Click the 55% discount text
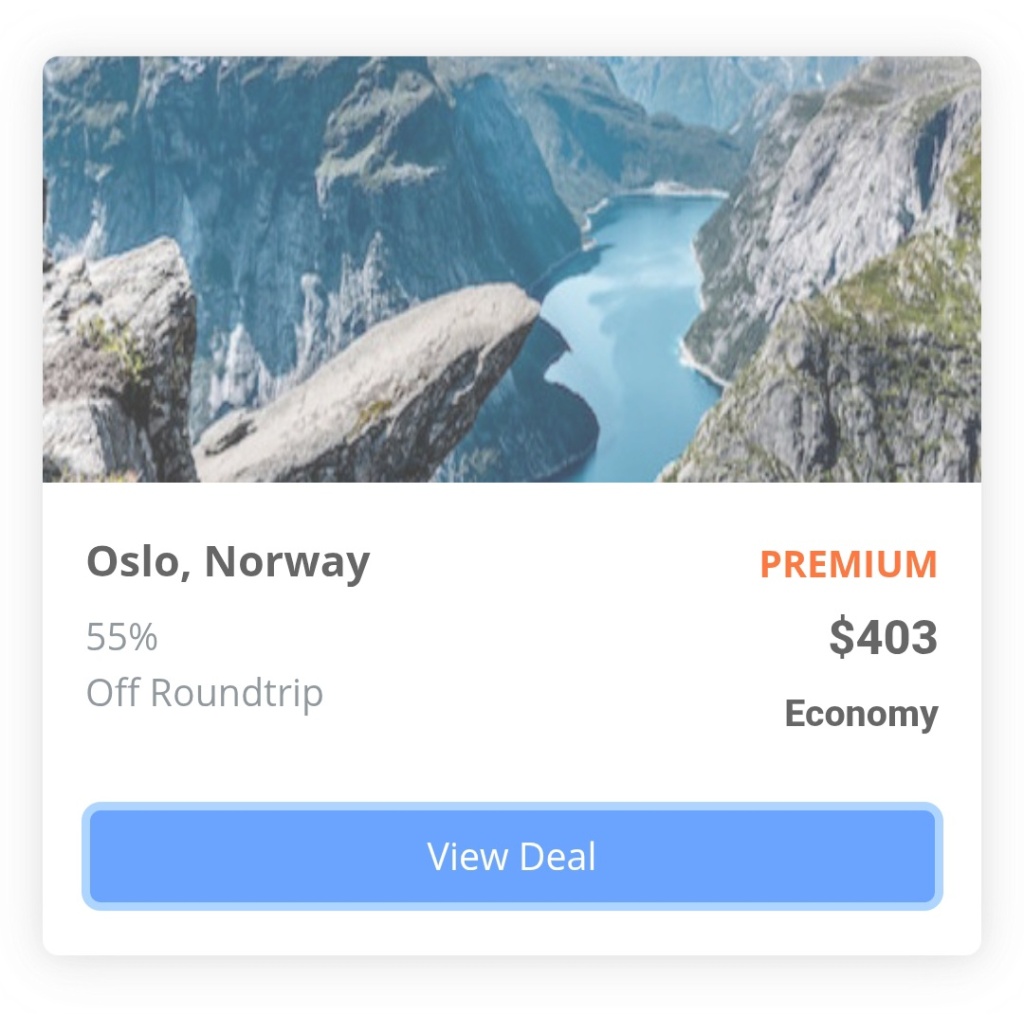The image size is (1024, 1024). (x=122, y=637)
